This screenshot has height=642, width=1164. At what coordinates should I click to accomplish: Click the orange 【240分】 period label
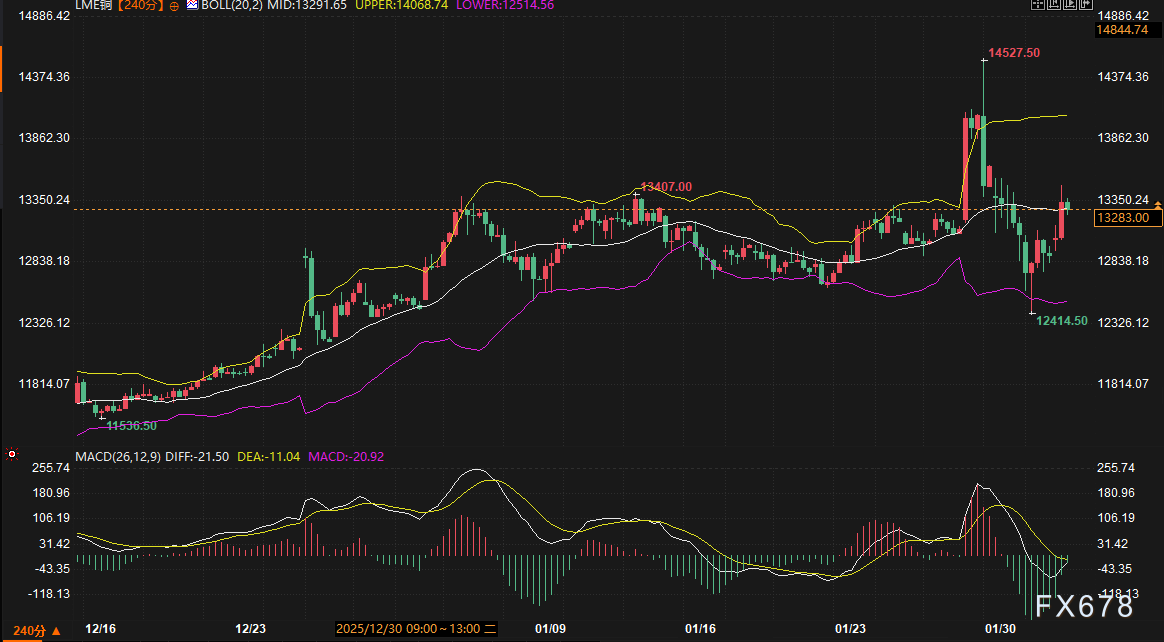tap(141, 7)
